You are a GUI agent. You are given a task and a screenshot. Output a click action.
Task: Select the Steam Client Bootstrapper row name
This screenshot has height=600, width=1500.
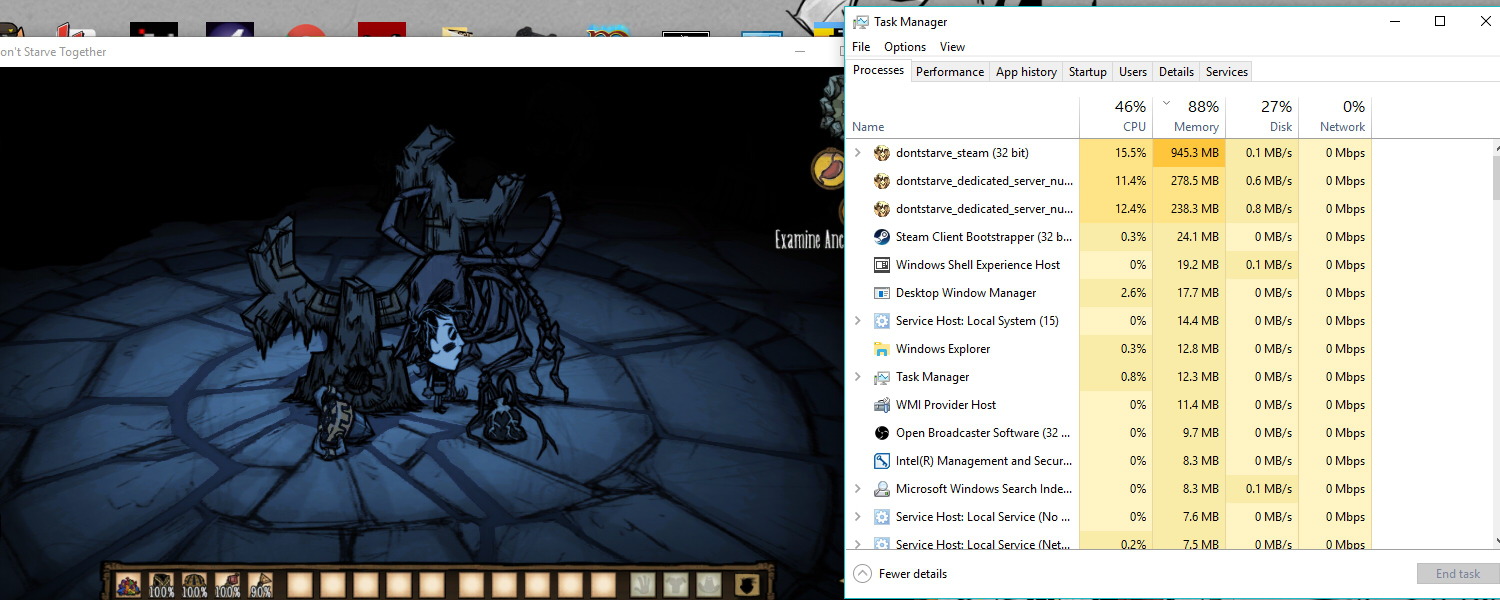(984, 237)
